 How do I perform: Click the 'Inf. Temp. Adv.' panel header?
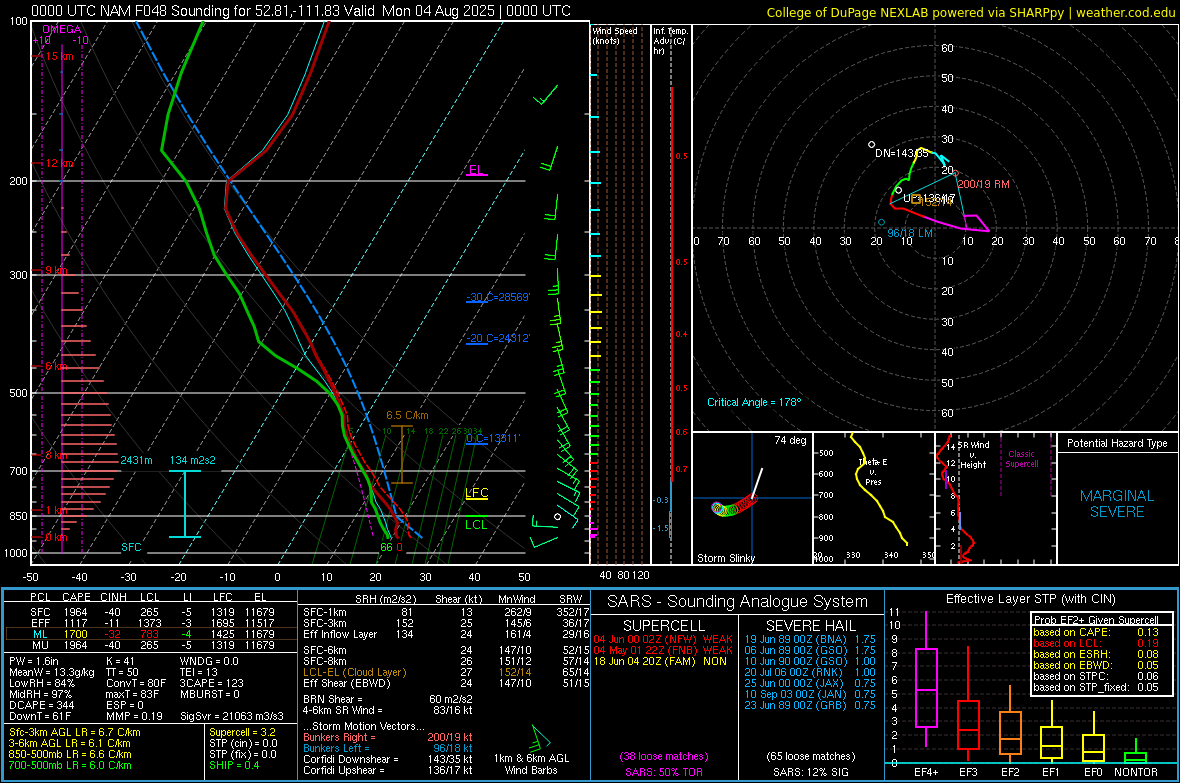pyautogui.click(x=670, y=41)
